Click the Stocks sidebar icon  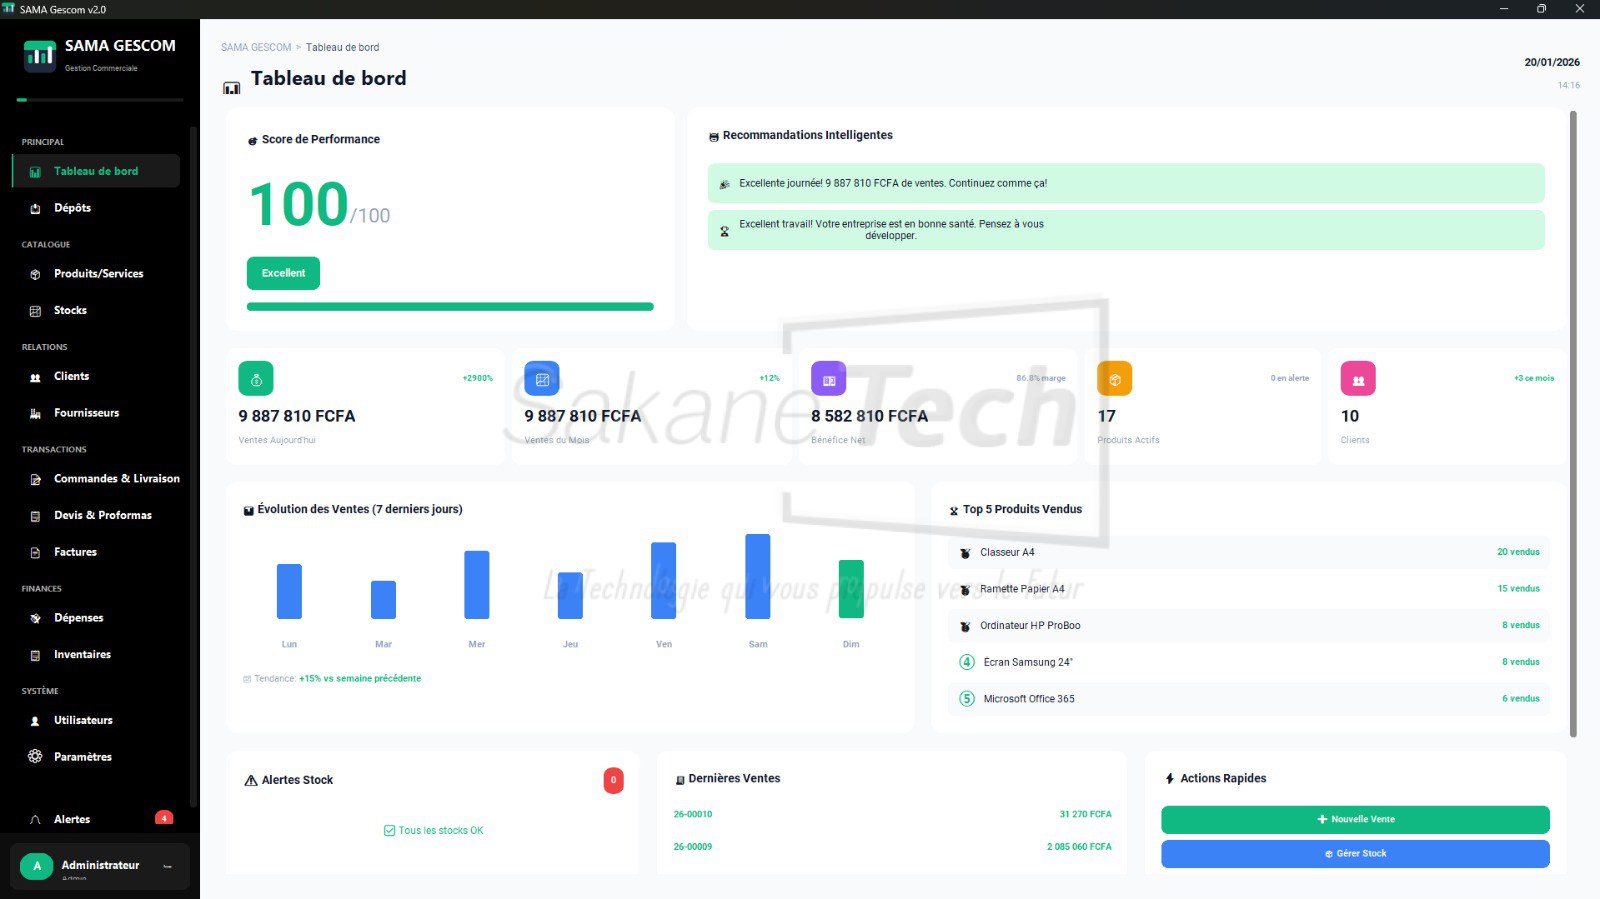coord(35,311)
